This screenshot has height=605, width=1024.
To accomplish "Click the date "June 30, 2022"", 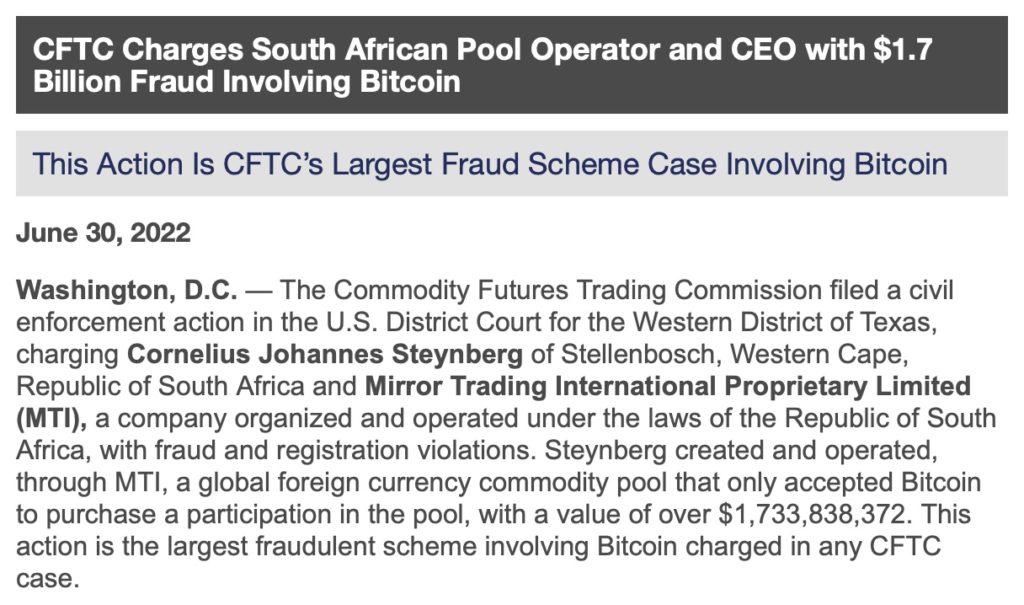I will tap(103, 235).
